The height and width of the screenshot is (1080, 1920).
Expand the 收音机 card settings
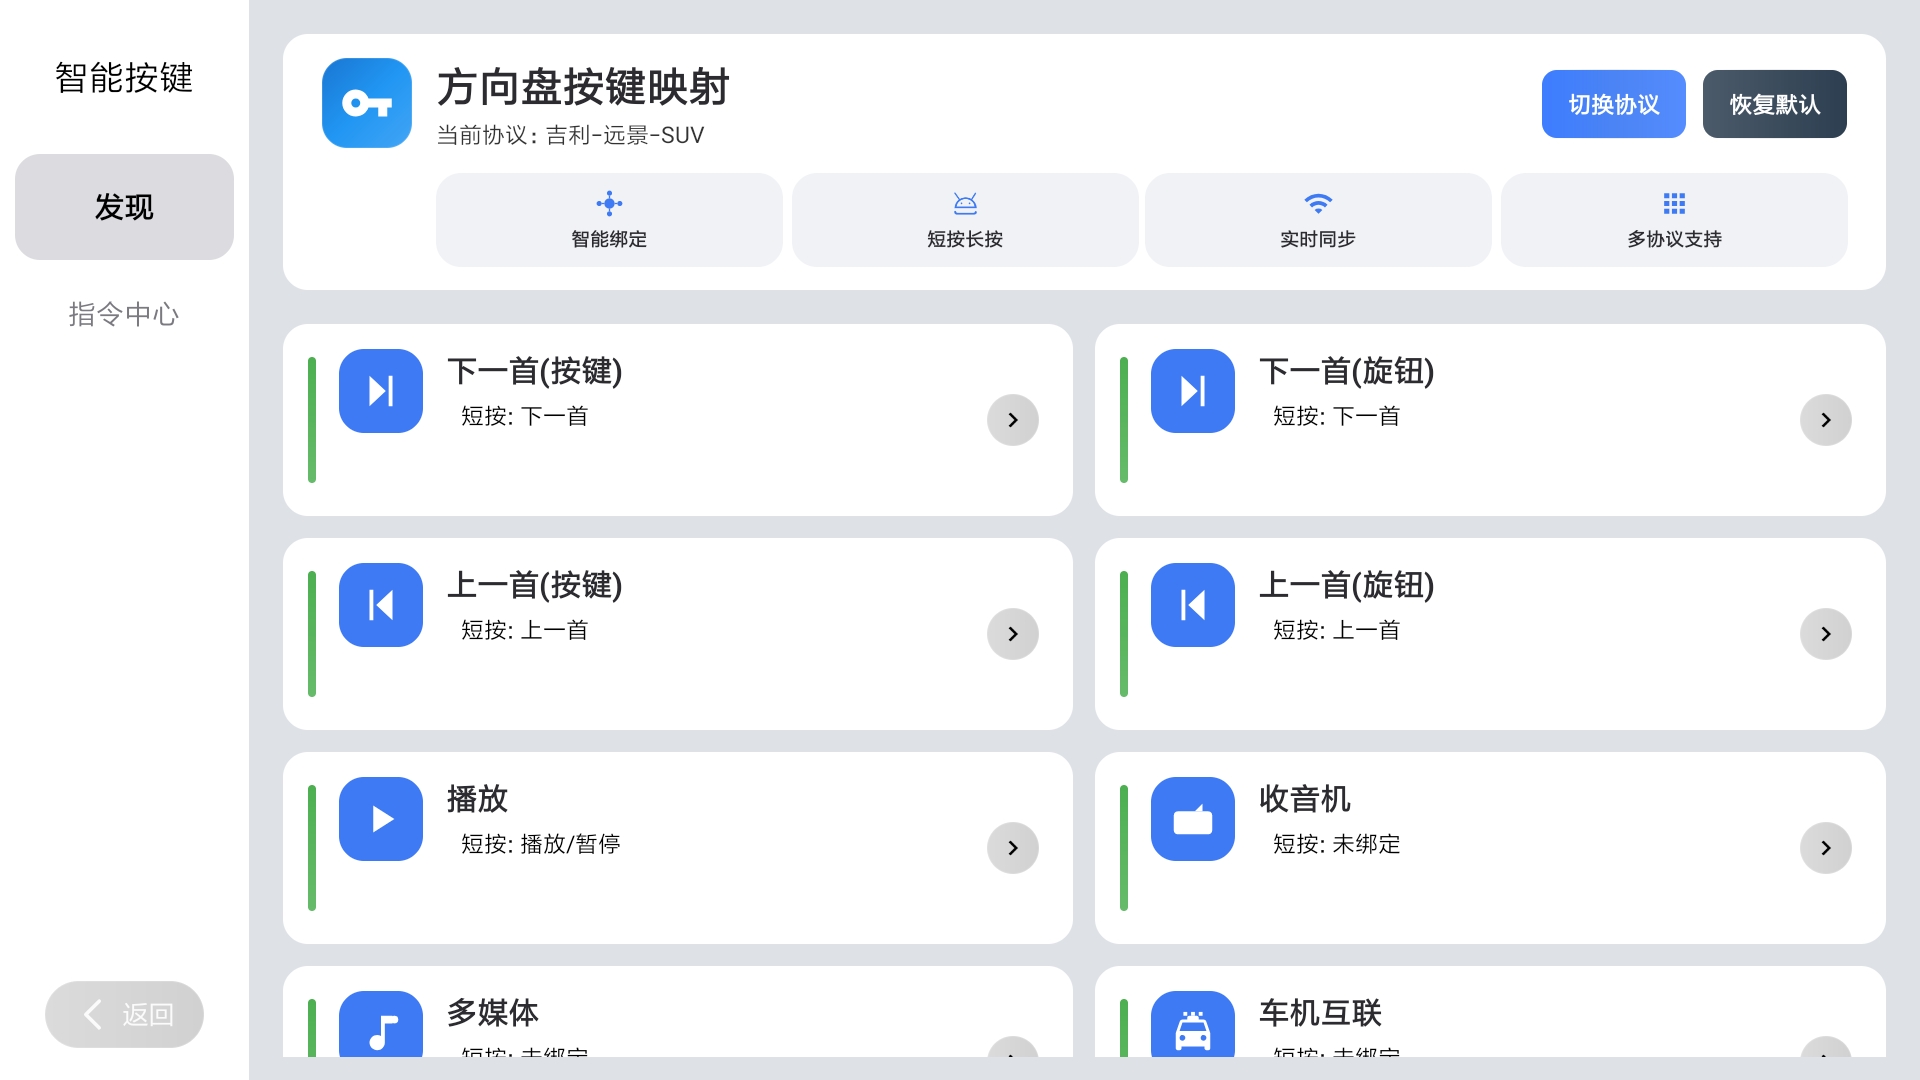1826,847
